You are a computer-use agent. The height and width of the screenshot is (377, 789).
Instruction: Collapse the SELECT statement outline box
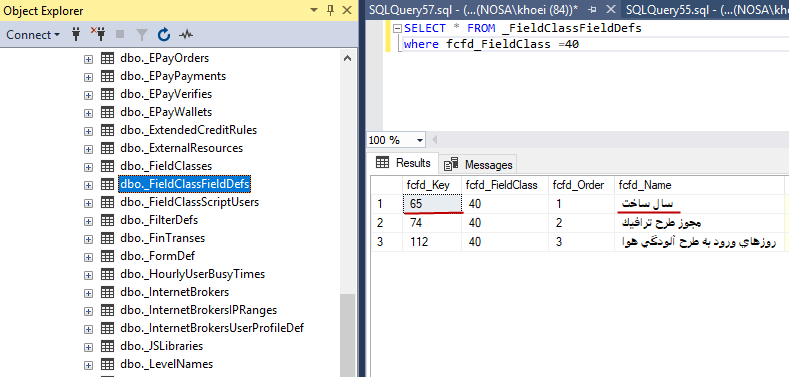[398, 28]
